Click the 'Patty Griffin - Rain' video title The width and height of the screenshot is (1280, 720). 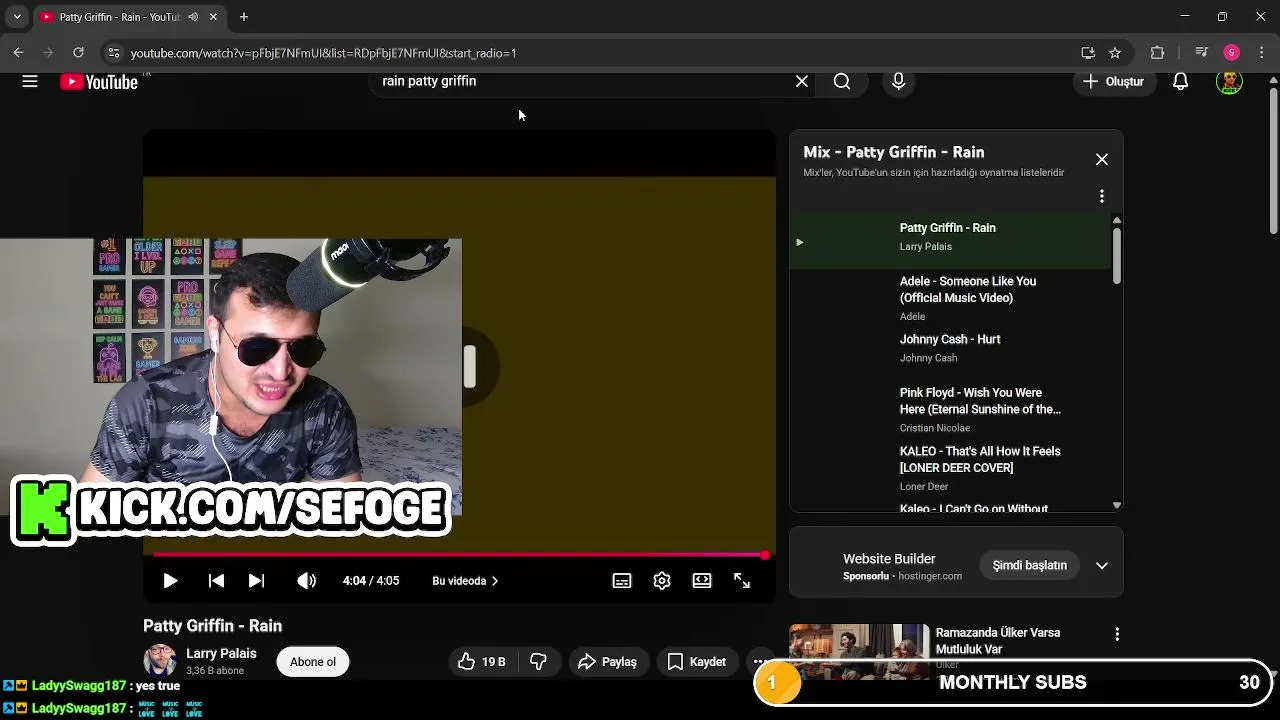[212, 626]
